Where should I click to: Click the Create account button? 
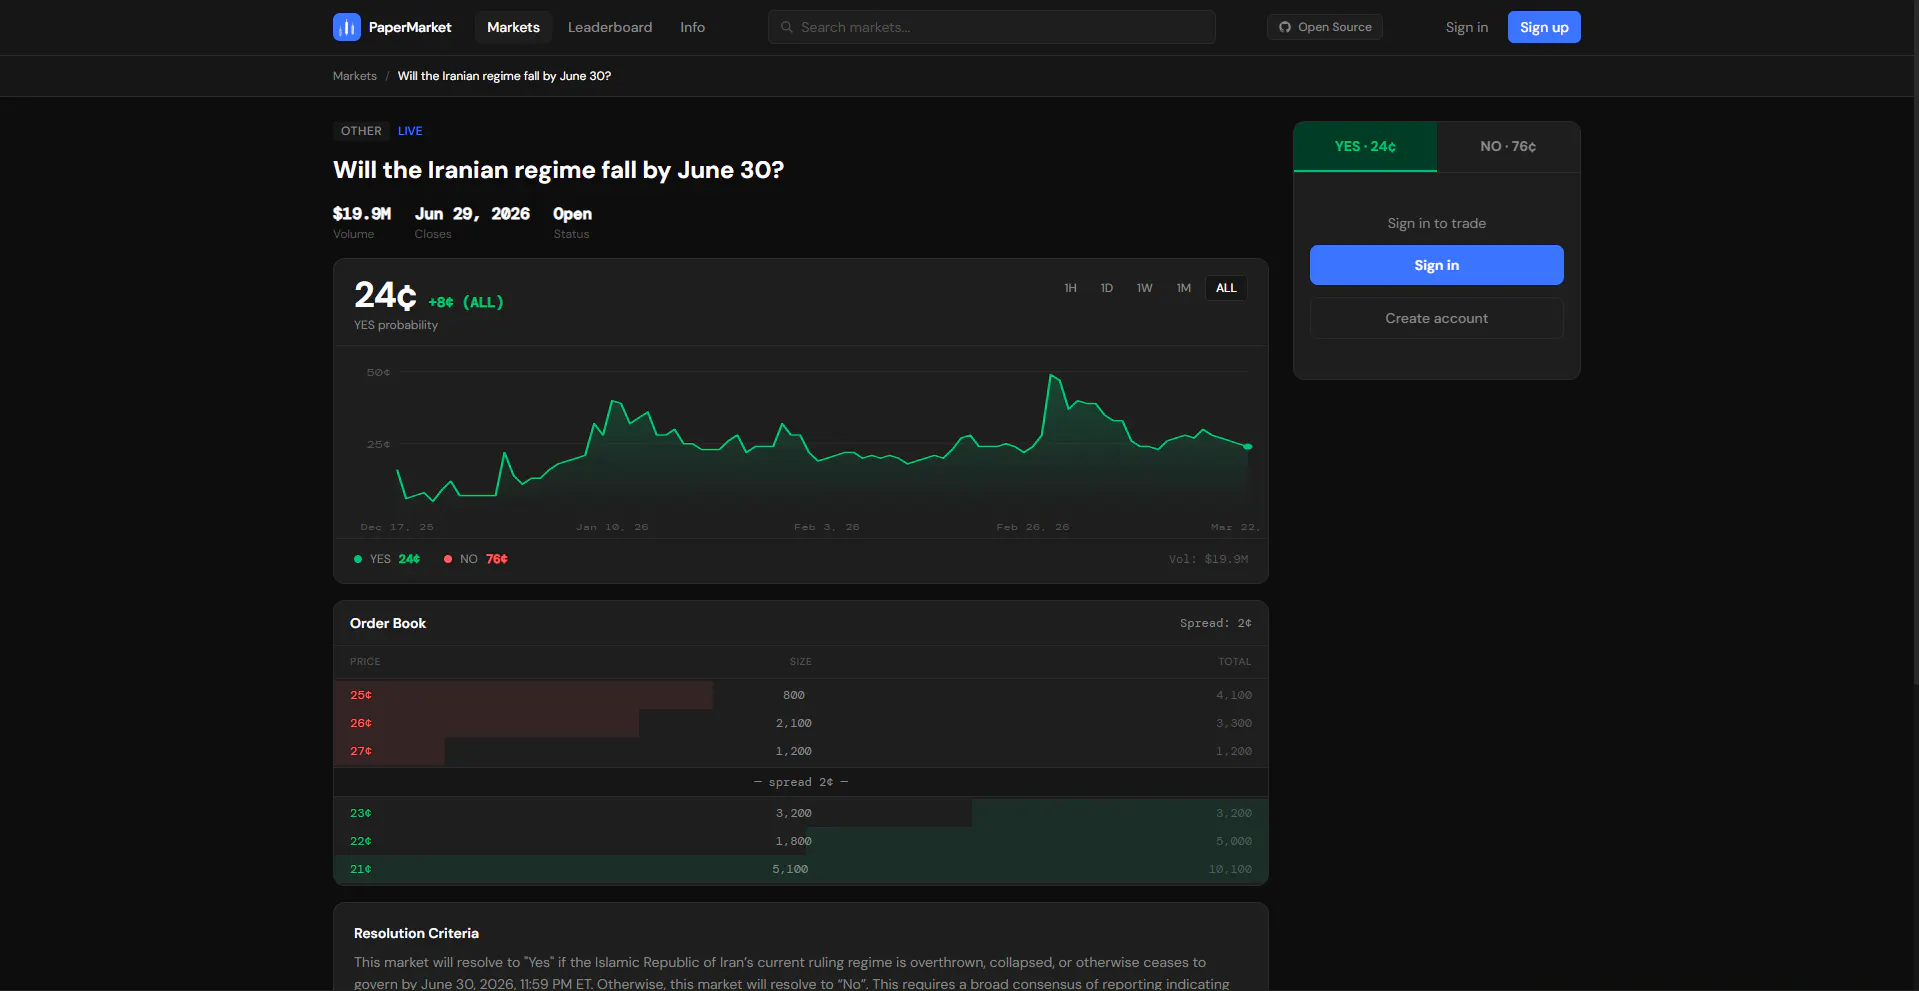pyautogui.click(x=1436, y=318)
